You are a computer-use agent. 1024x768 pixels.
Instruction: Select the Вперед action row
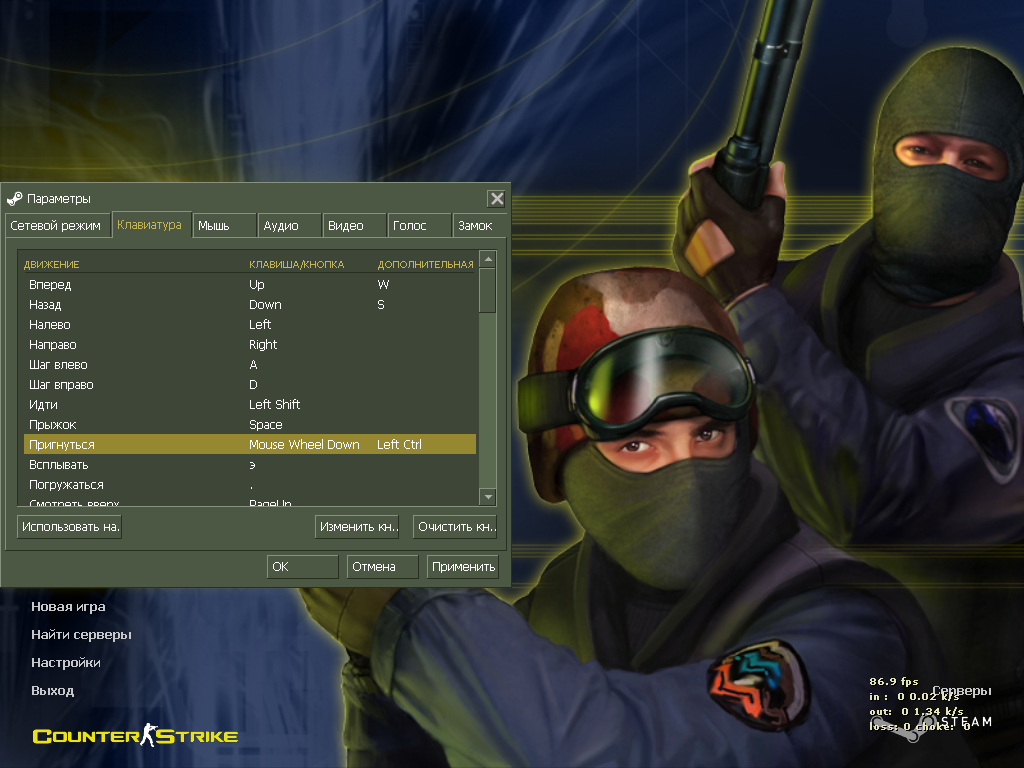[x=249, y=285]
